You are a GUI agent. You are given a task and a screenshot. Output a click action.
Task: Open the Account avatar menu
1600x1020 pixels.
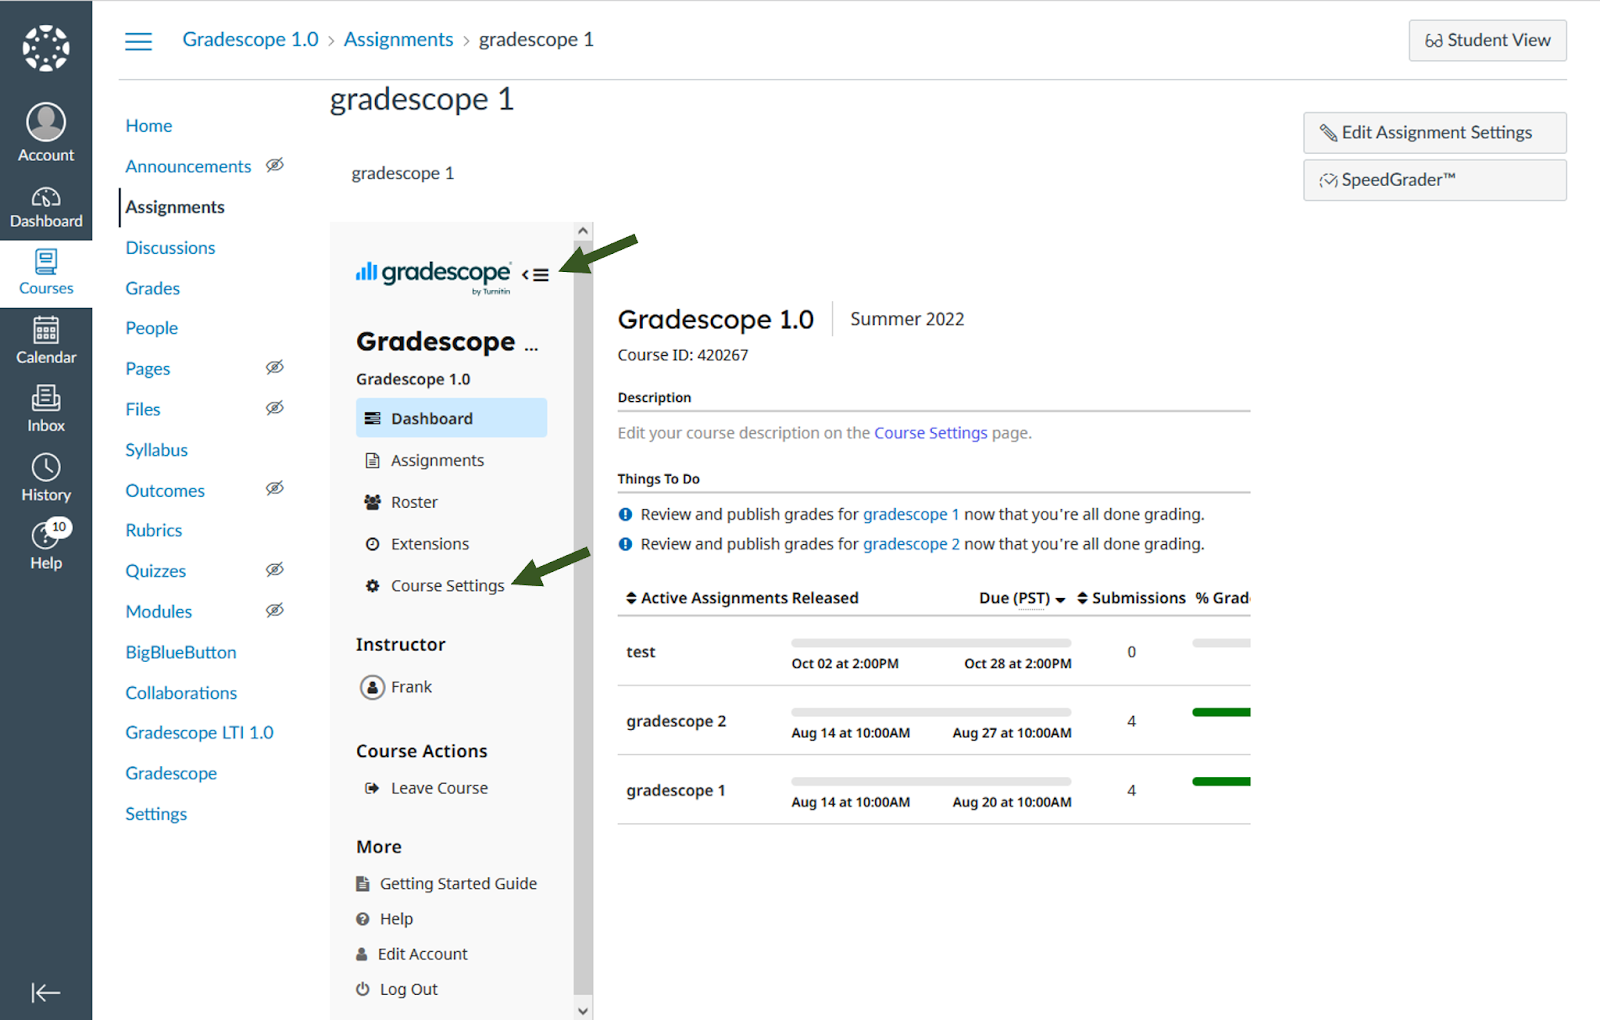46,133
